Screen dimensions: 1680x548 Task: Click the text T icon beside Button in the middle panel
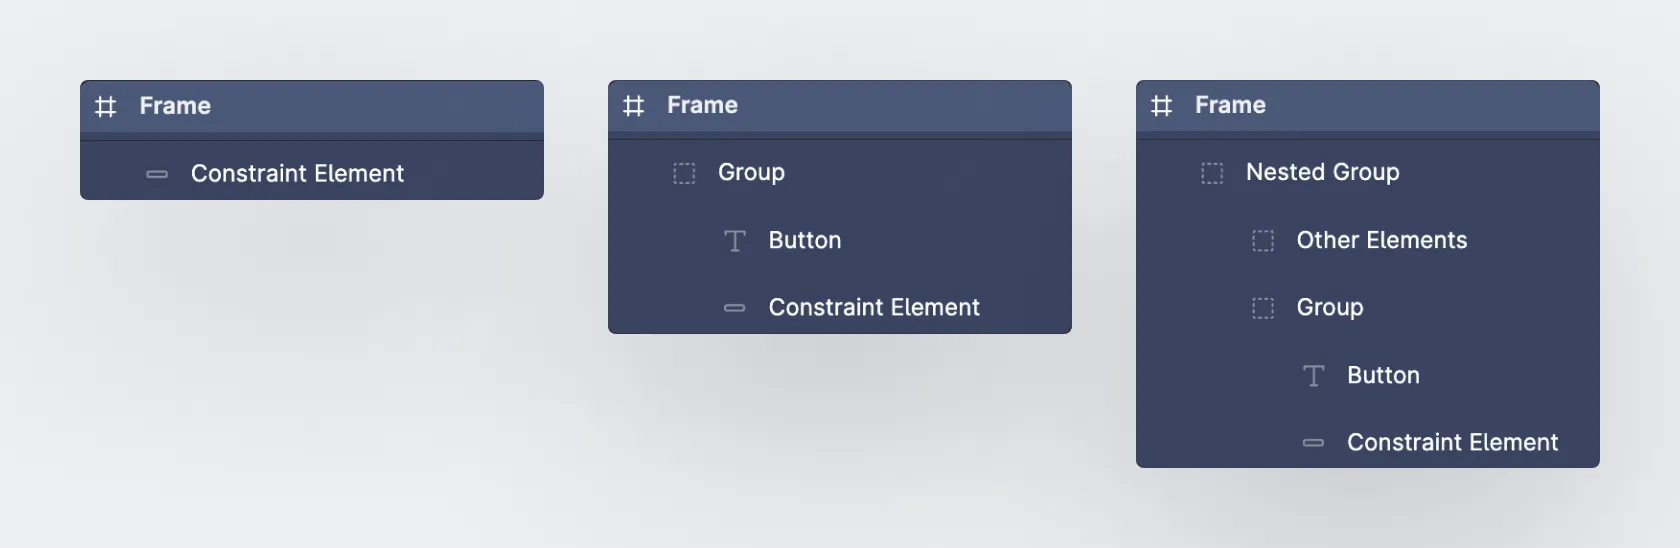[735, 241]
